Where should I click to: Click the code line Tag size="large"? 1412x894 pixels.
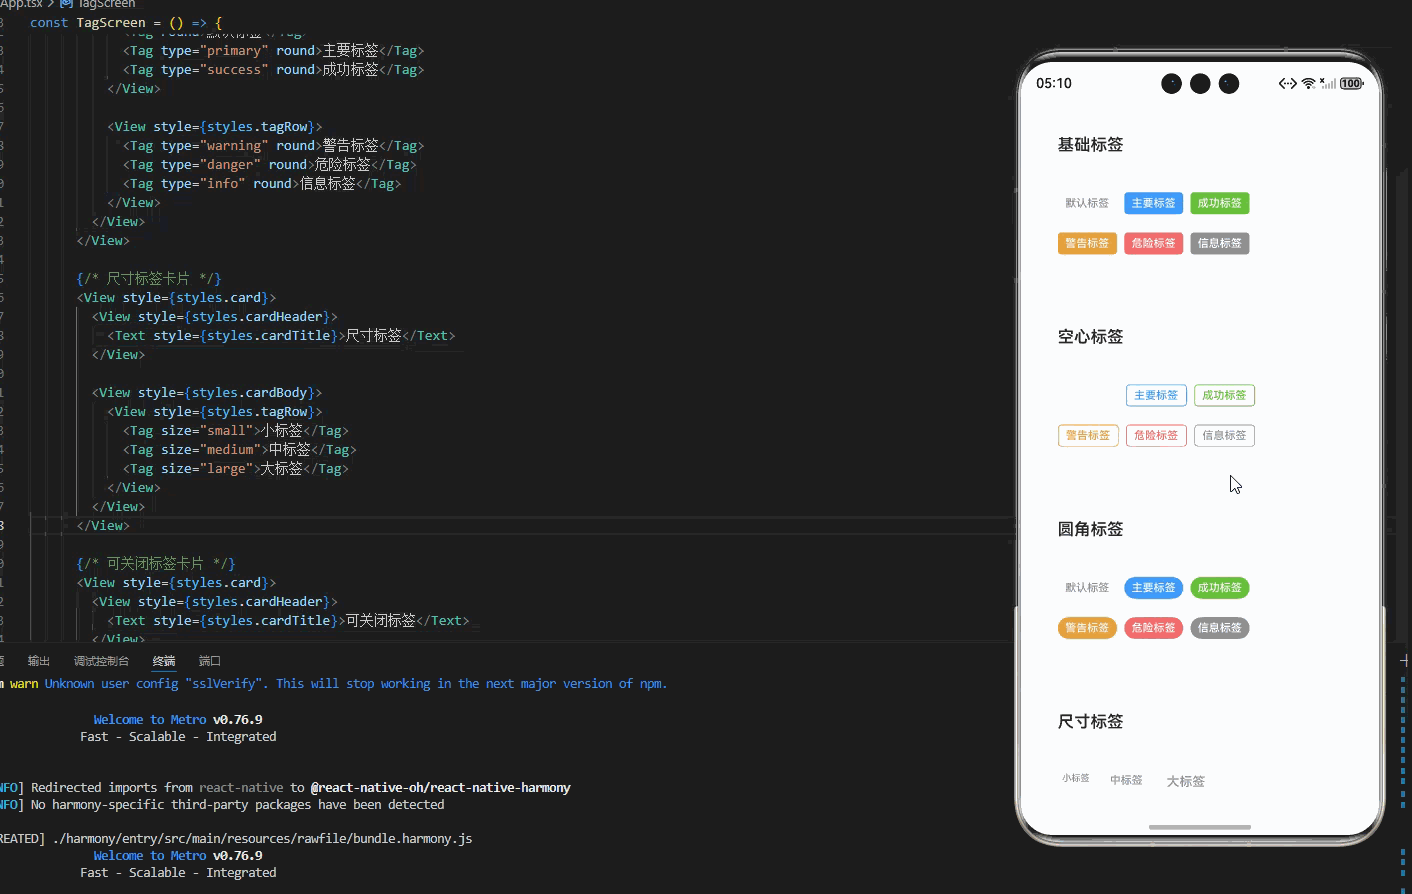click(236, 469)
